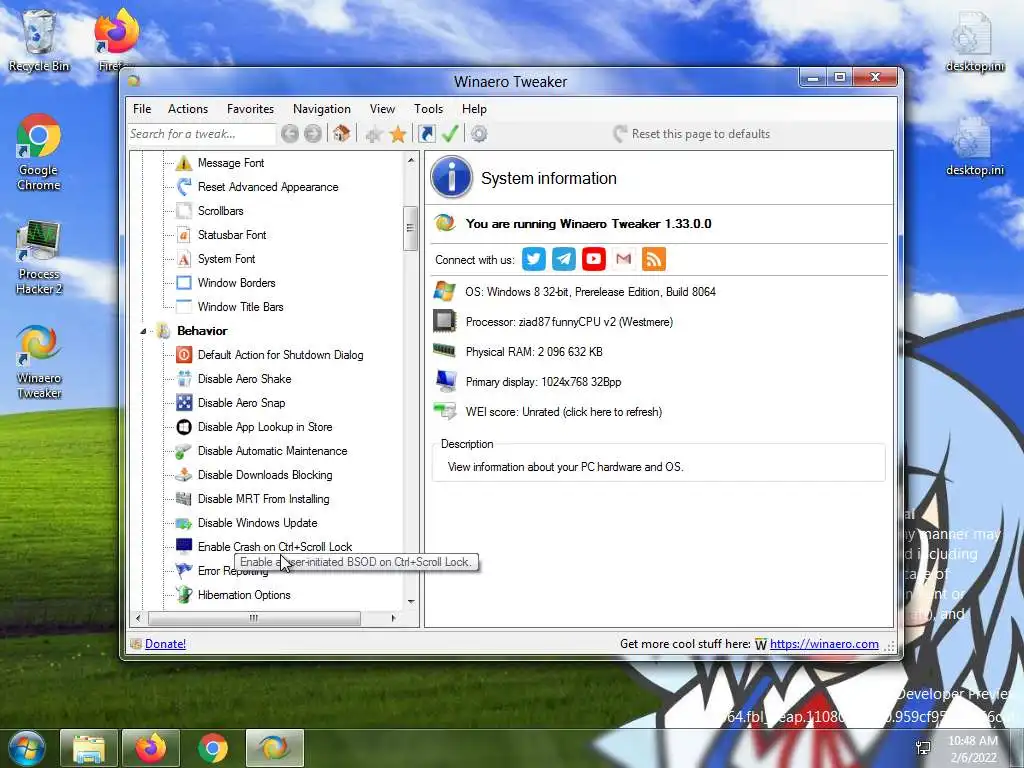Open Google Chrome desktop icon
This screenshot has height=768, width=1024.
click(39, 153)
